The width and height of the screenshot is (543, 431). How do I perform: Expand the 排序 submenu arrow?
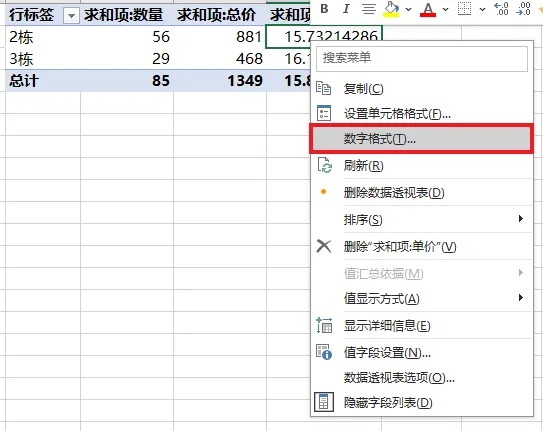click(x=520, y=218)
